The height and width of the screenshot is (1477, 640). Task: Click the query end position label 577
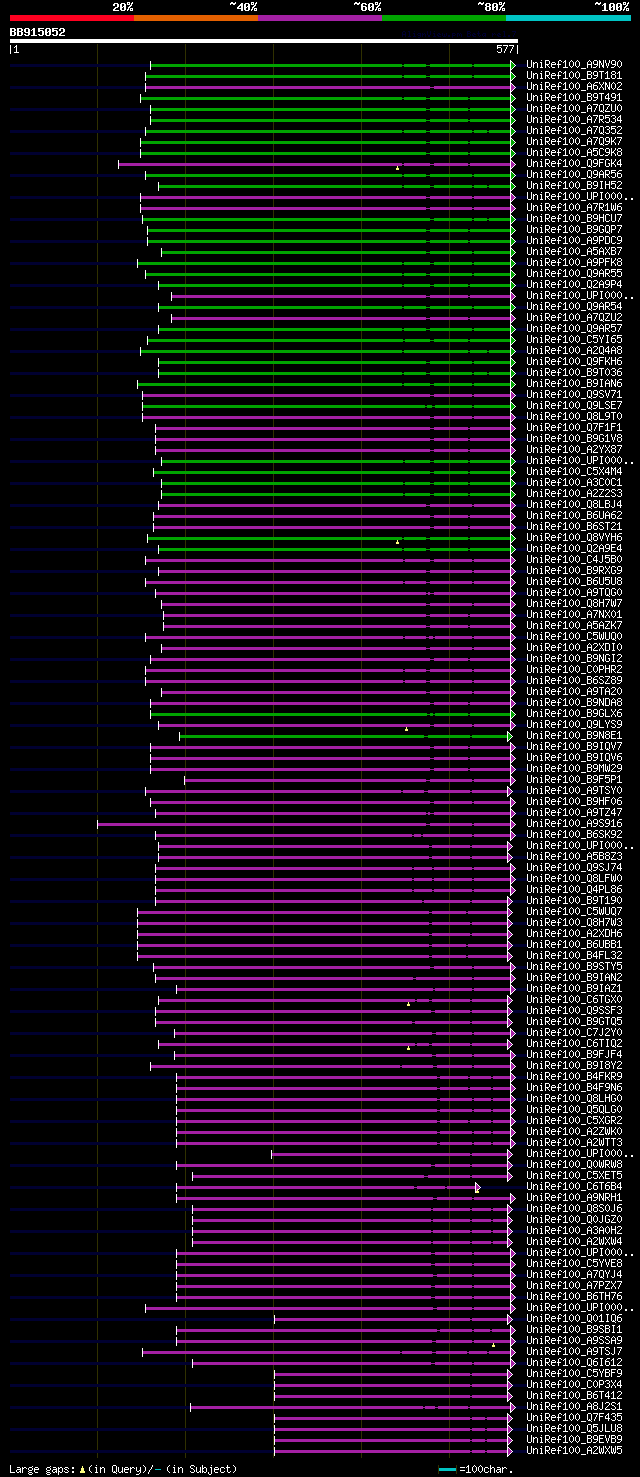click(505, 49)
